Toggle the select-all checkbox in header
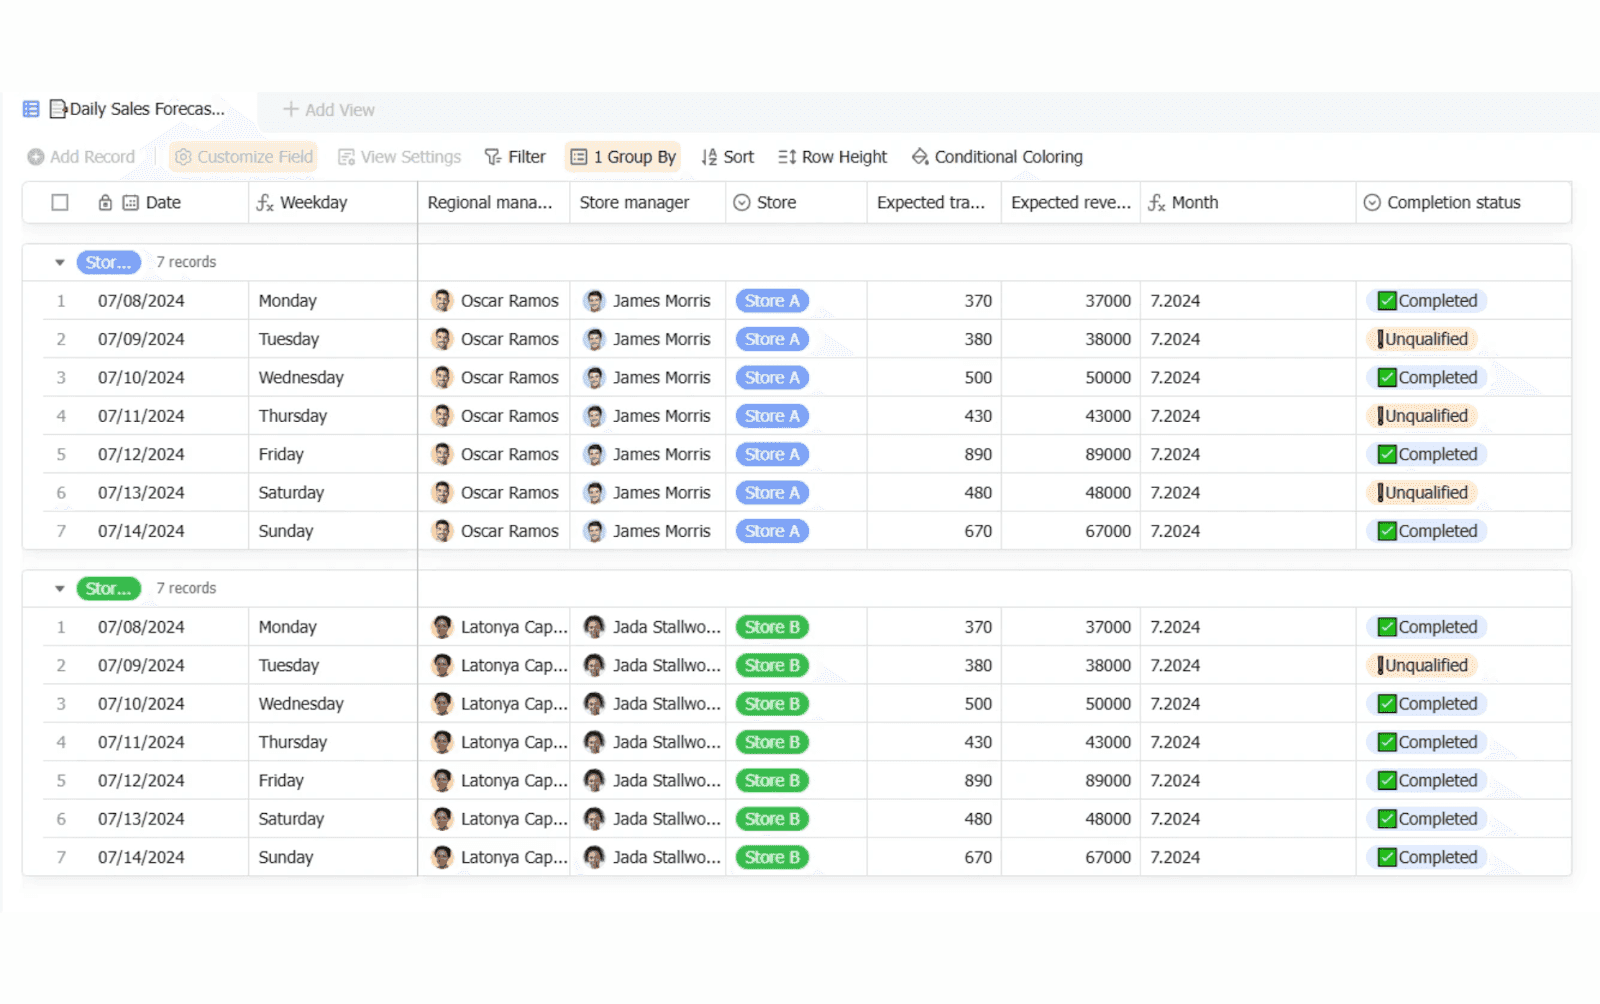1600x1004 pixels. 60,203
